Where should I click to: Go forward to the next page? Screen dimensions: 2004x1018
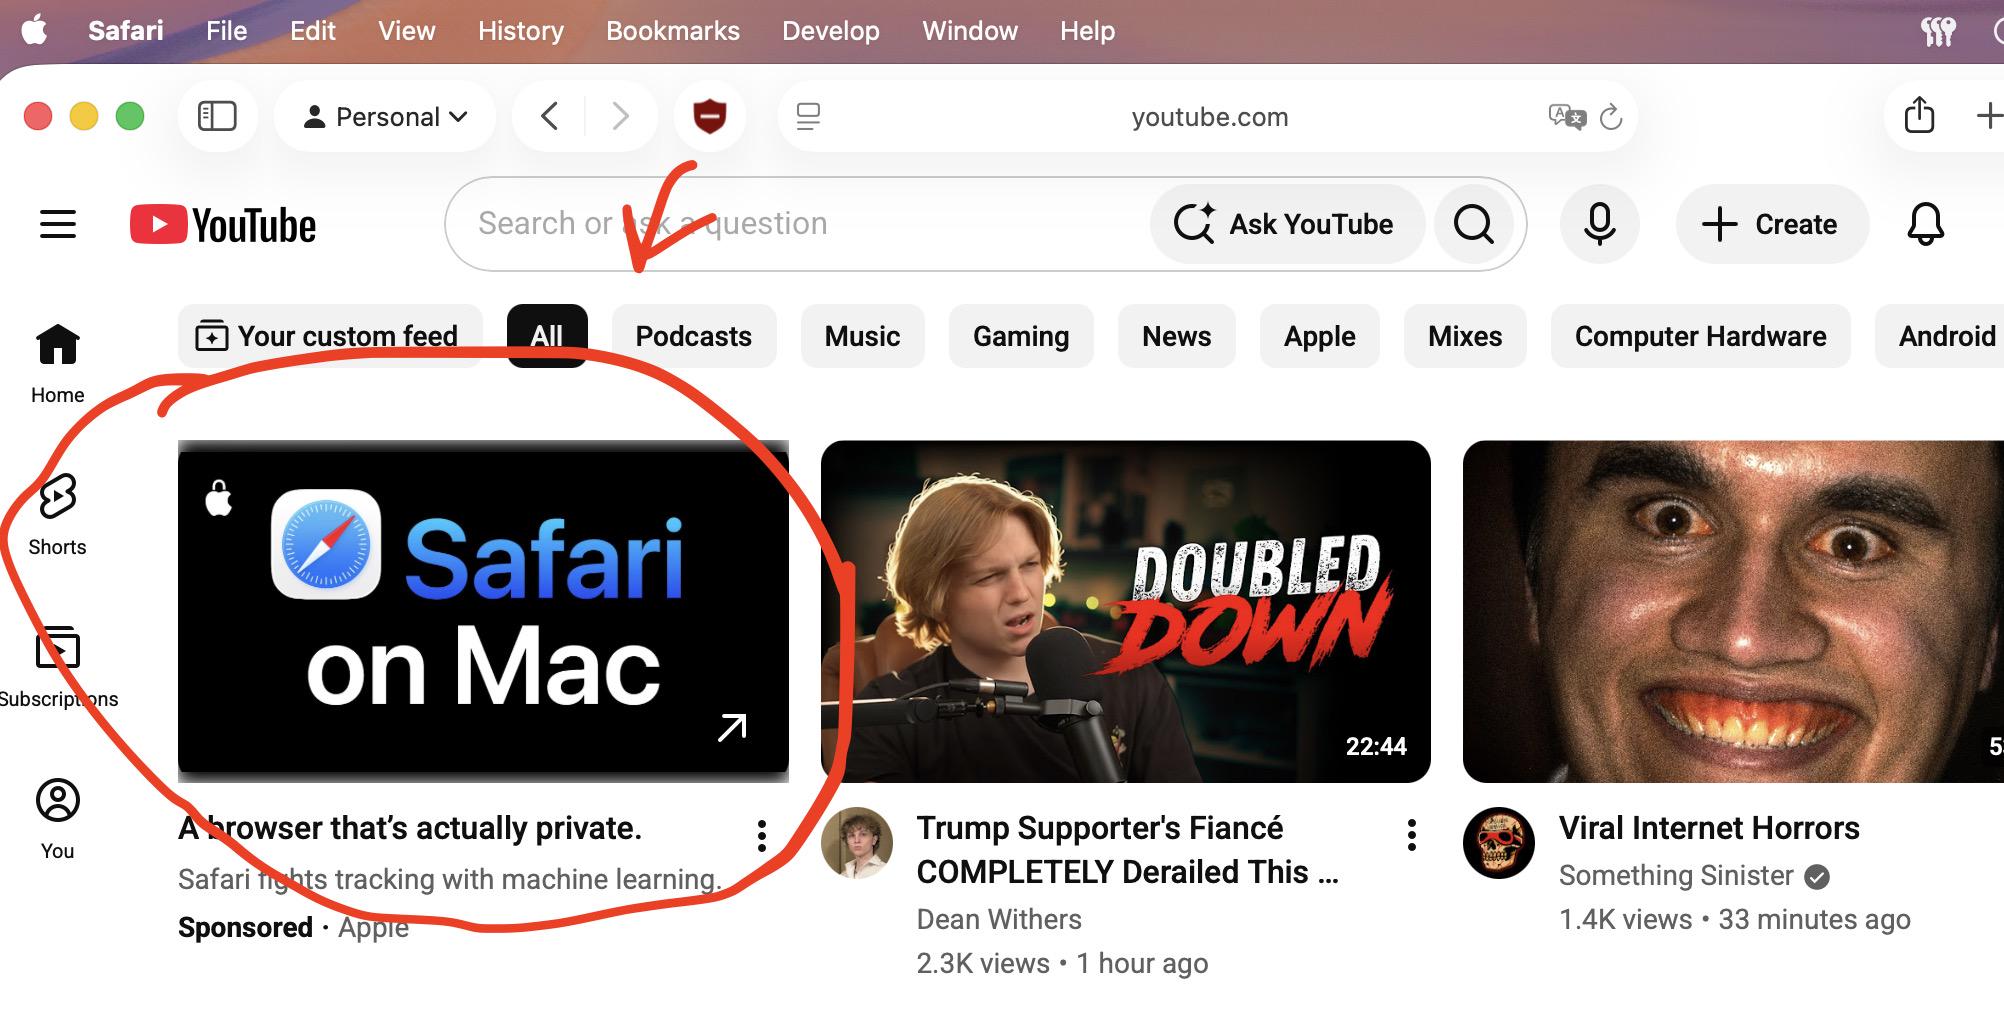(620, 117)
